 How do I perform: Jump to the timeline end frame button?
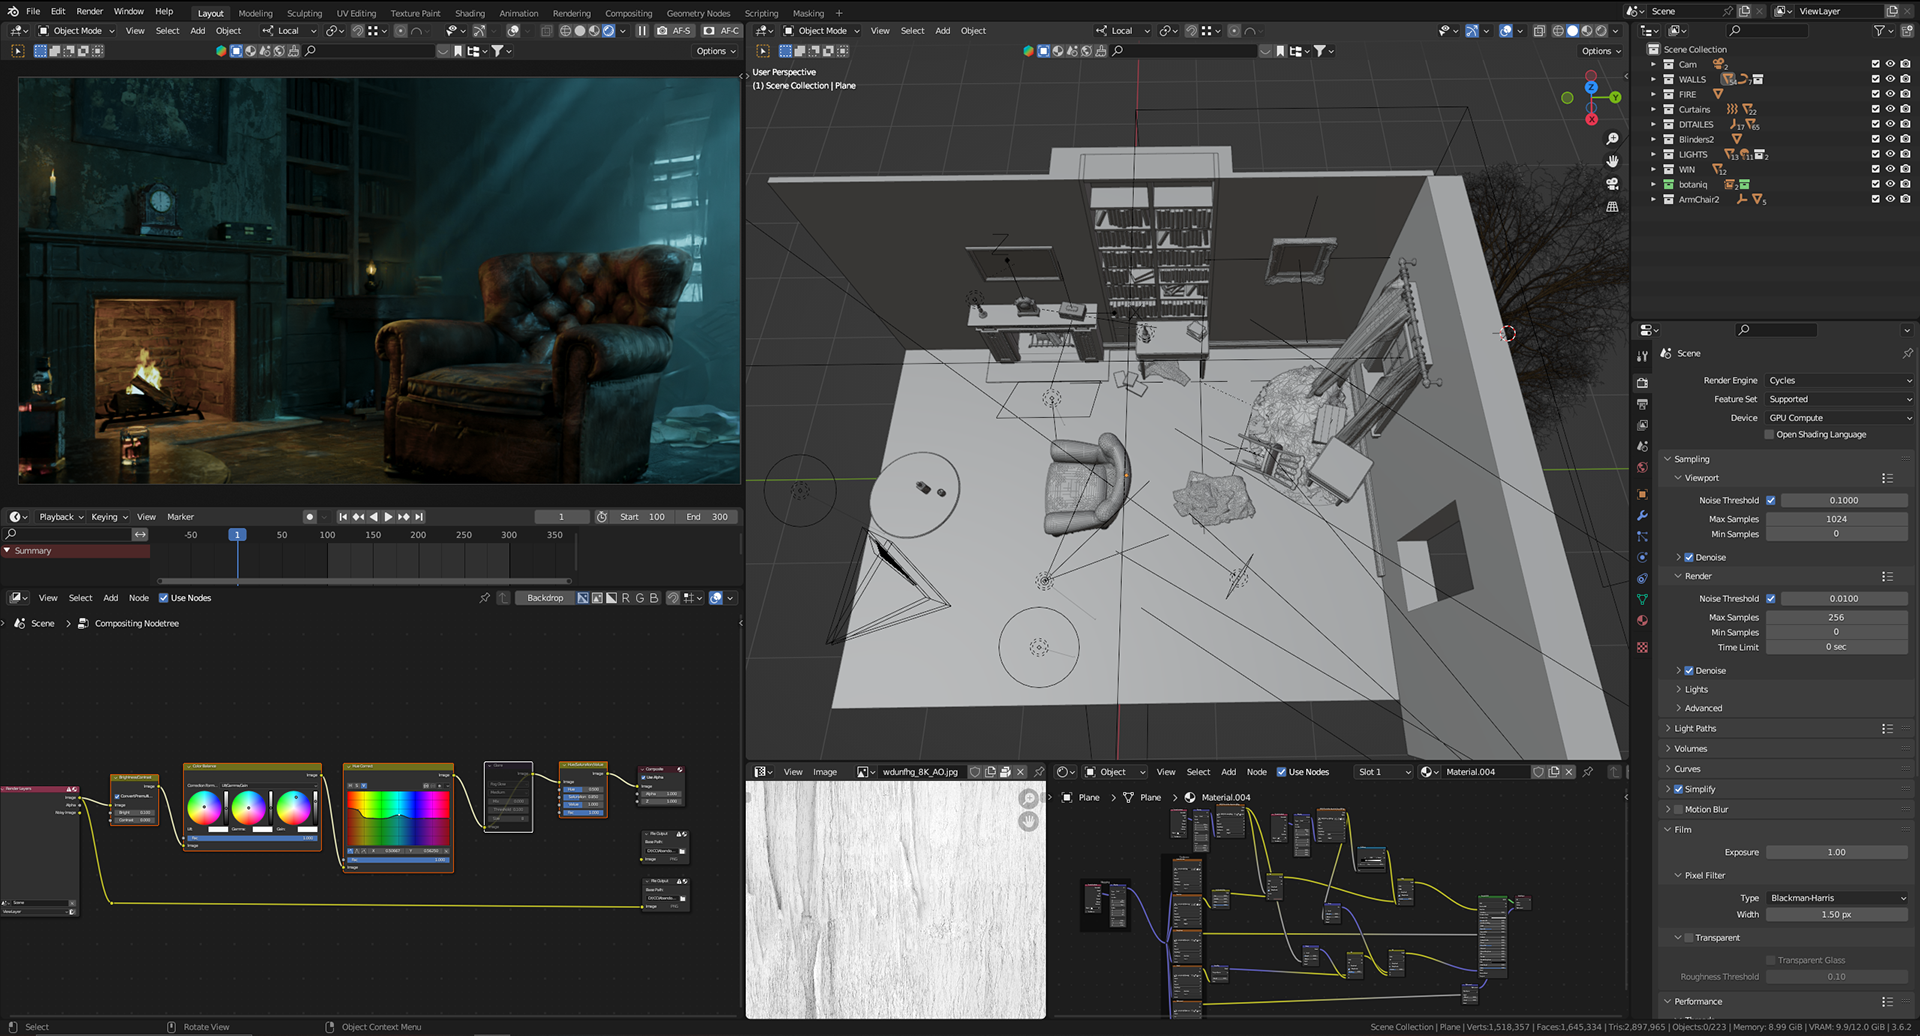[x=419, y=517]
